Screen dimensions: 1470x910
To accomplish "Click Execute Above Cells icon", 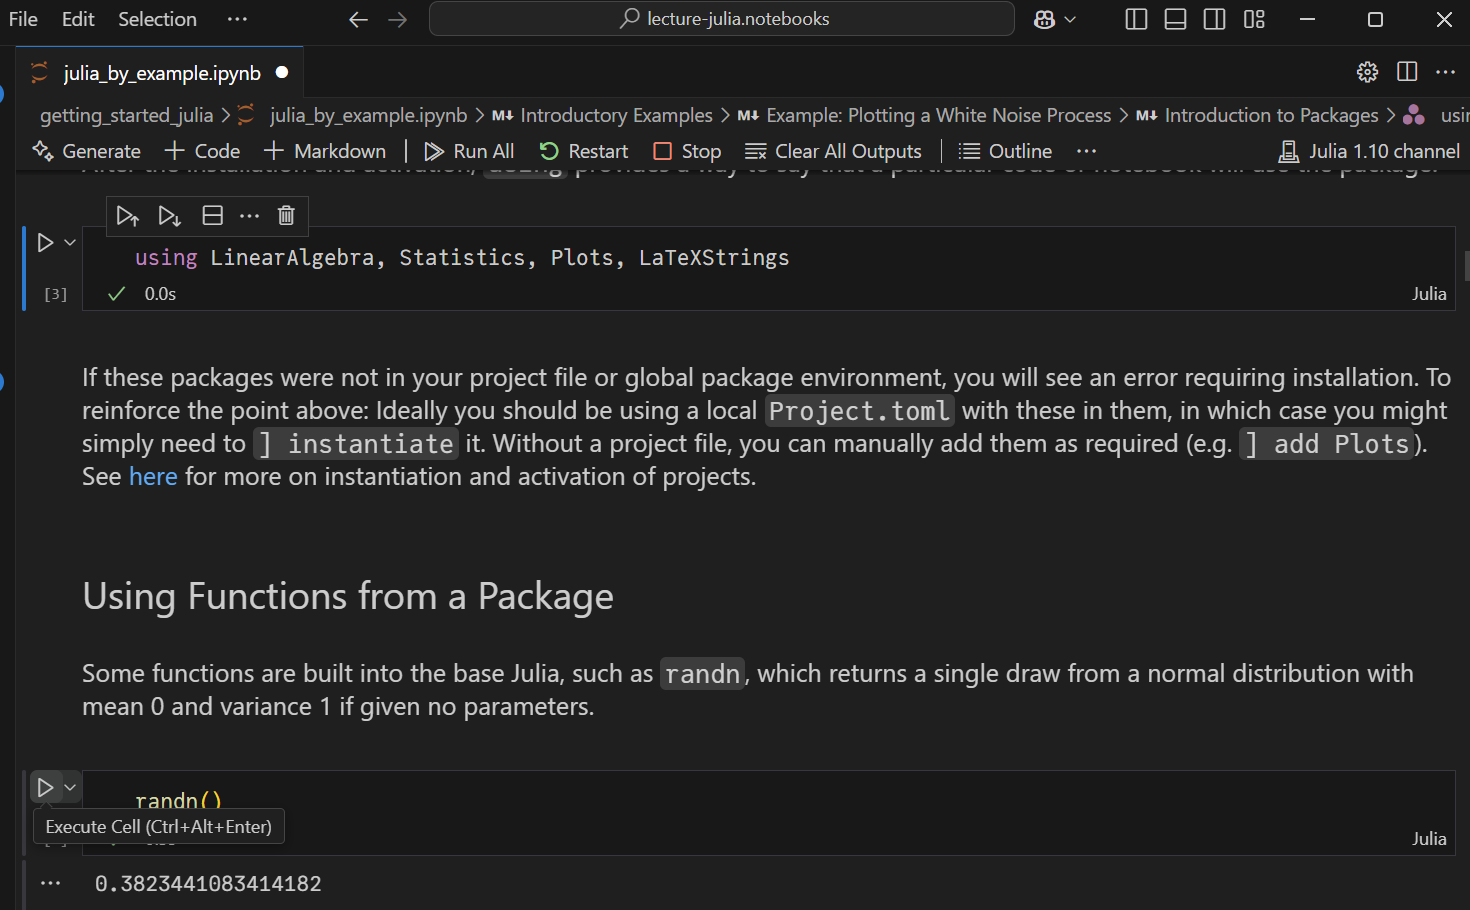I will pos(127,216).
